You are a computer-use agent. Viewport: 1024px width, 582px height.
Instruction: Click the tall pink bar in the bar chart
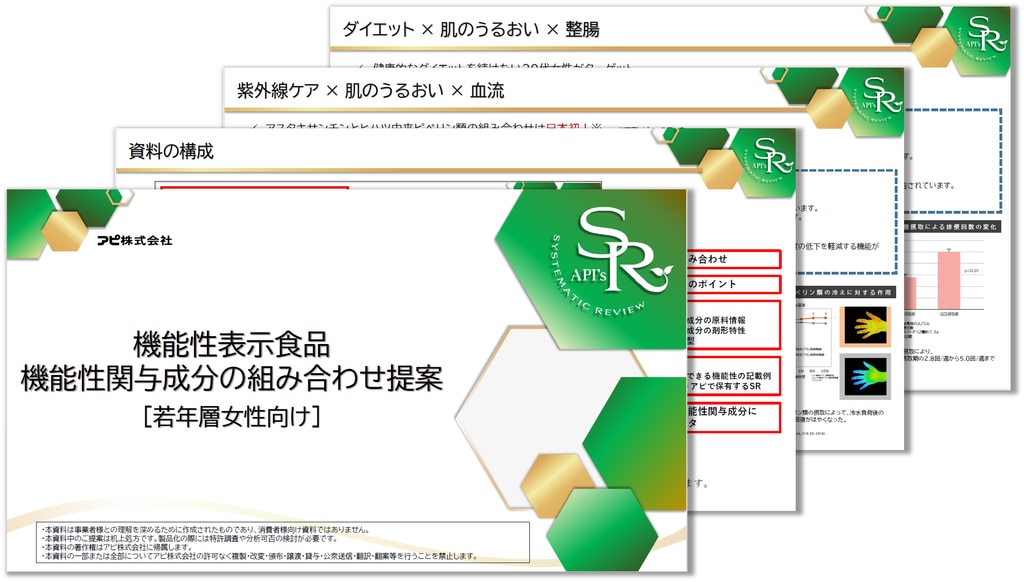pyautogui.click(x=949, y=280)
